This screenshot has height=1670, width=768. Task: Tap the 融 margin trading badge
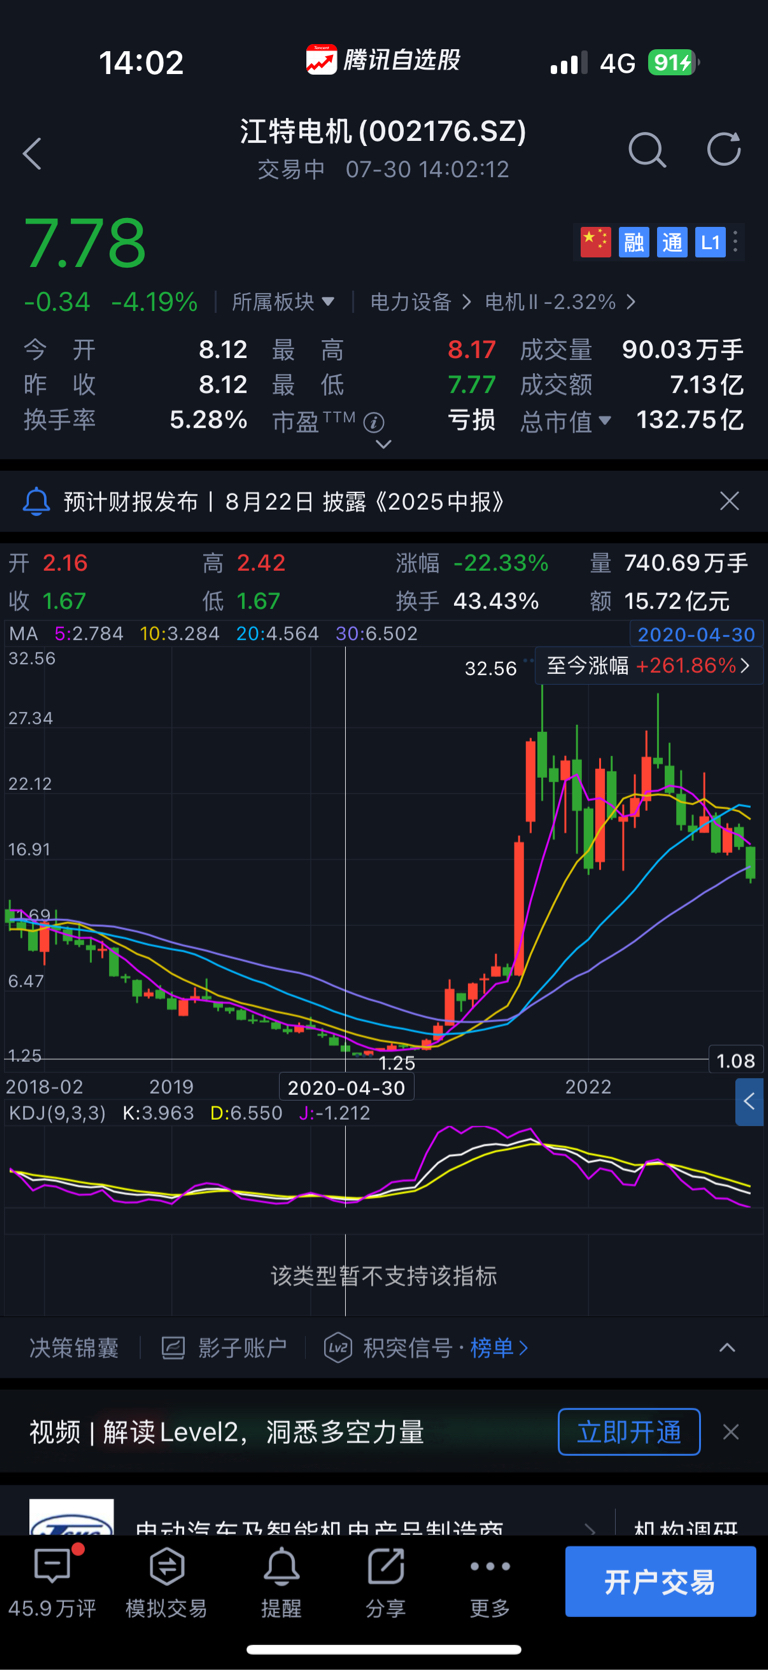pos(633,242)
